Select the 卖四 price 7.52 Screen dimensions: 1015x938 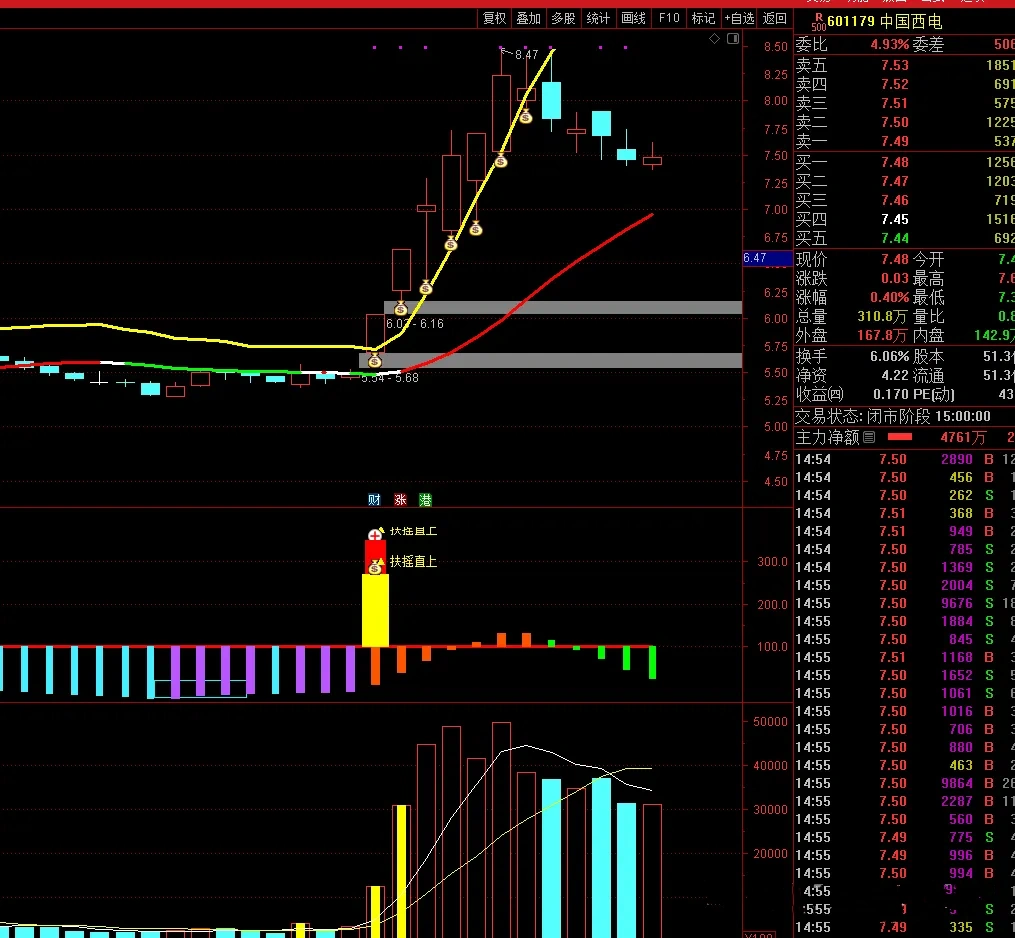tap(895, 84)
